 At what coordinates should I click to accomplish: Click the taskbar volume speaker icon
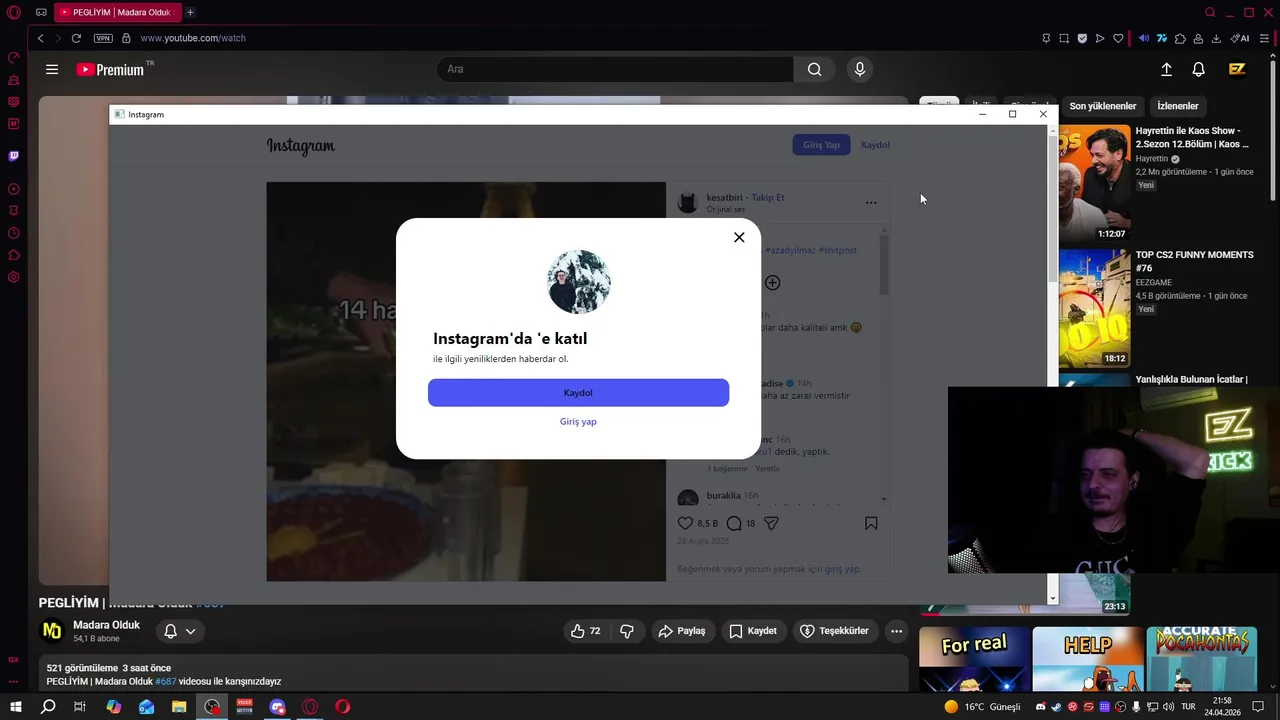[x=1169, y=707]
